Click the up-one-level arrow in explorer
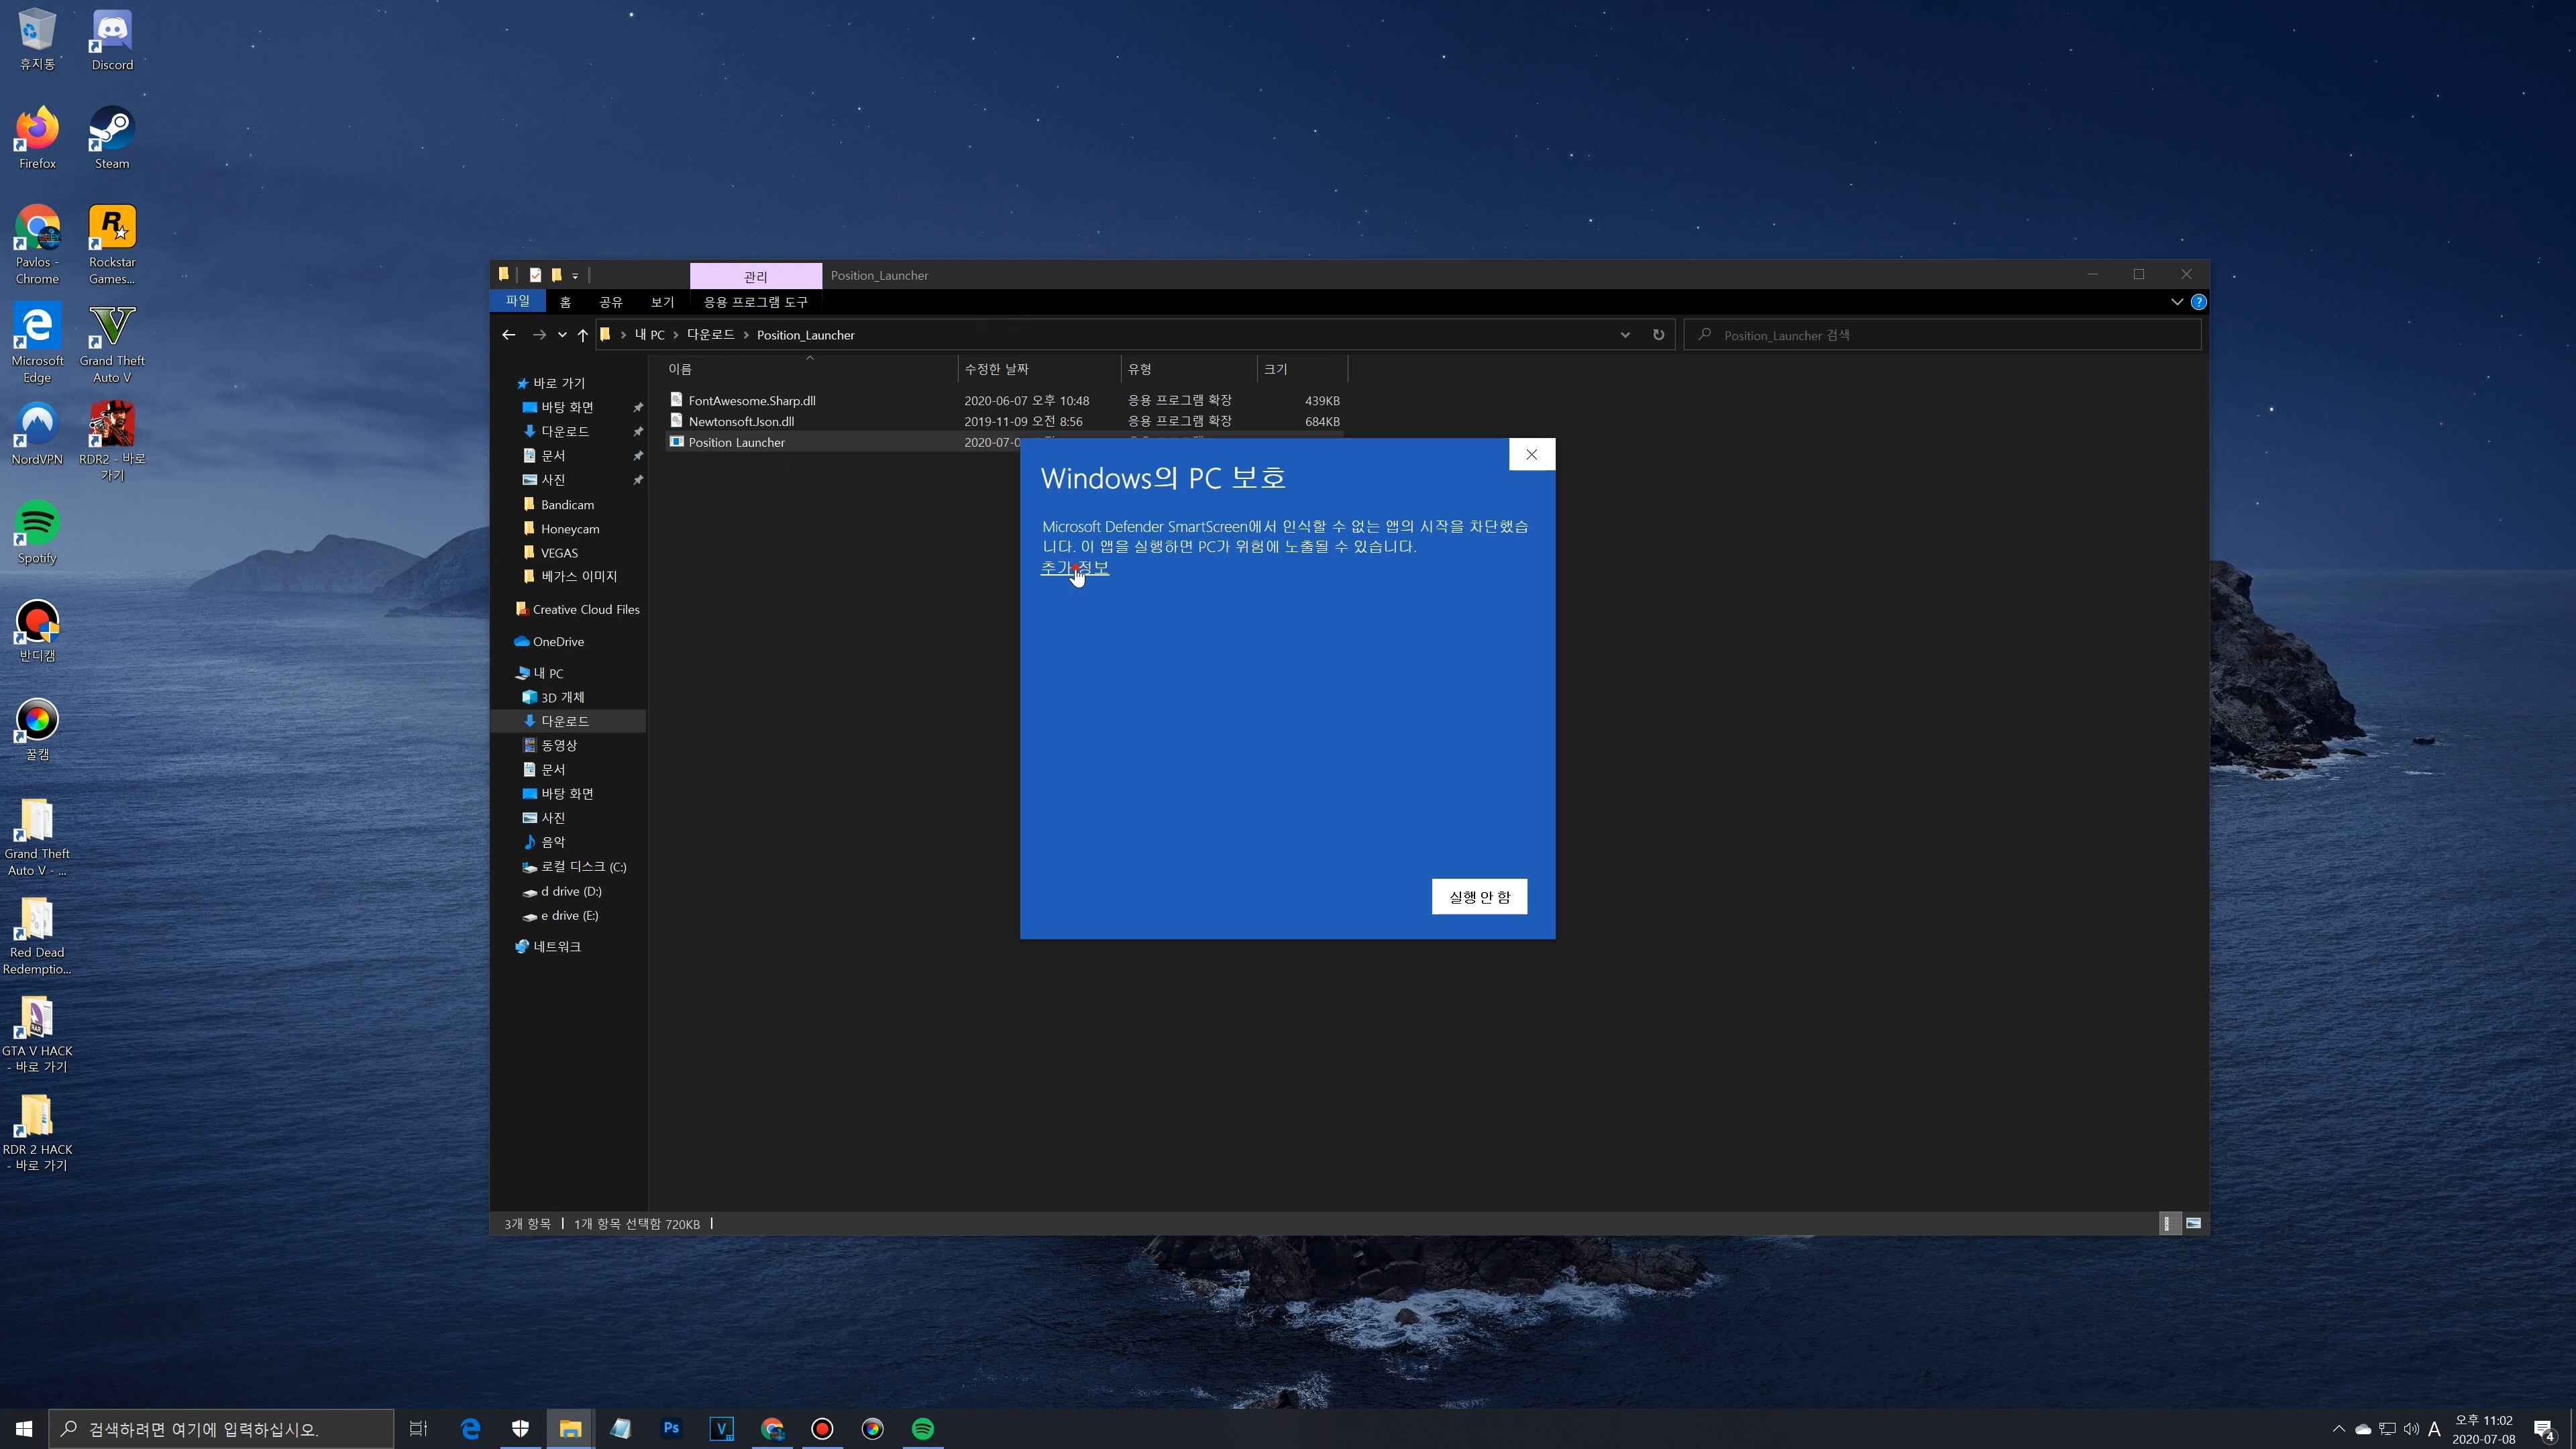Viewport: 2576px width, 1449px height. point(582,335)
